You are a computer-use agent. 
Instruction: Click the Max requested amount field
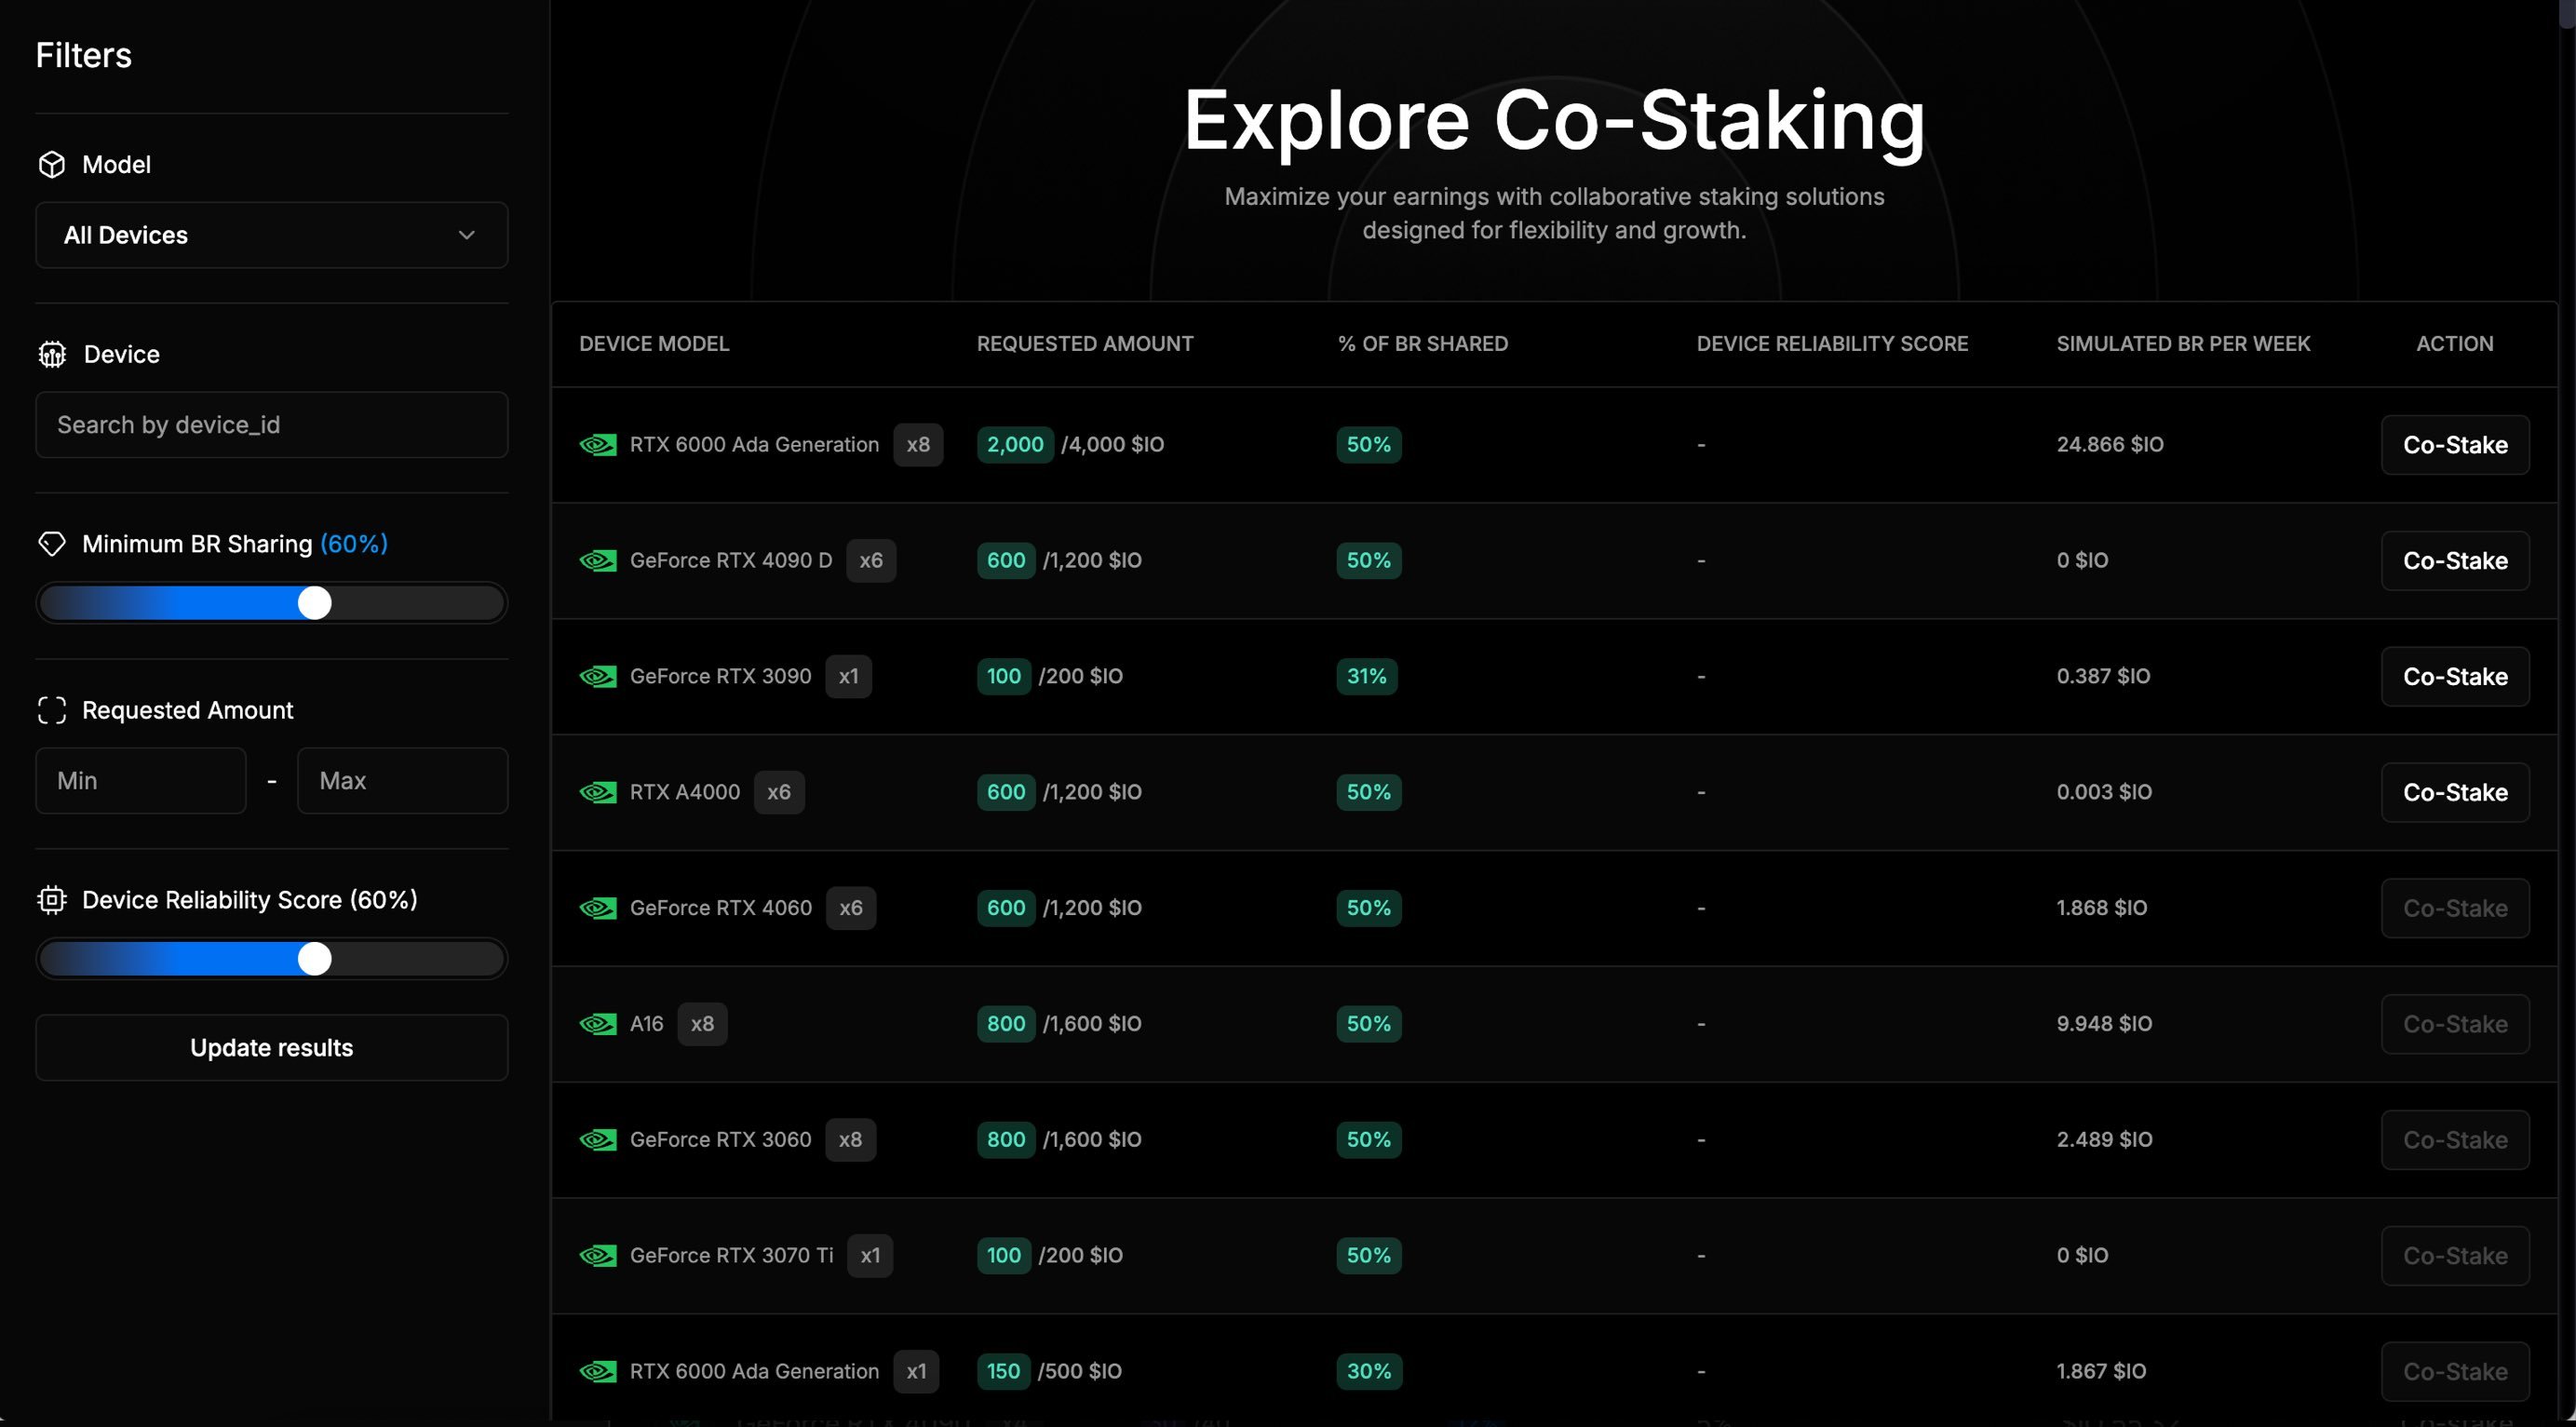click(403, 781)
